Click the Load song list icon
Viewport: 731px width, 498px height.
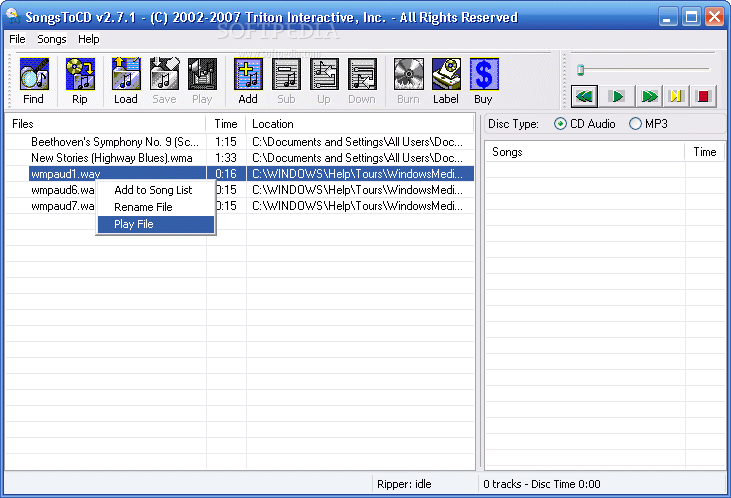point(126,81)
